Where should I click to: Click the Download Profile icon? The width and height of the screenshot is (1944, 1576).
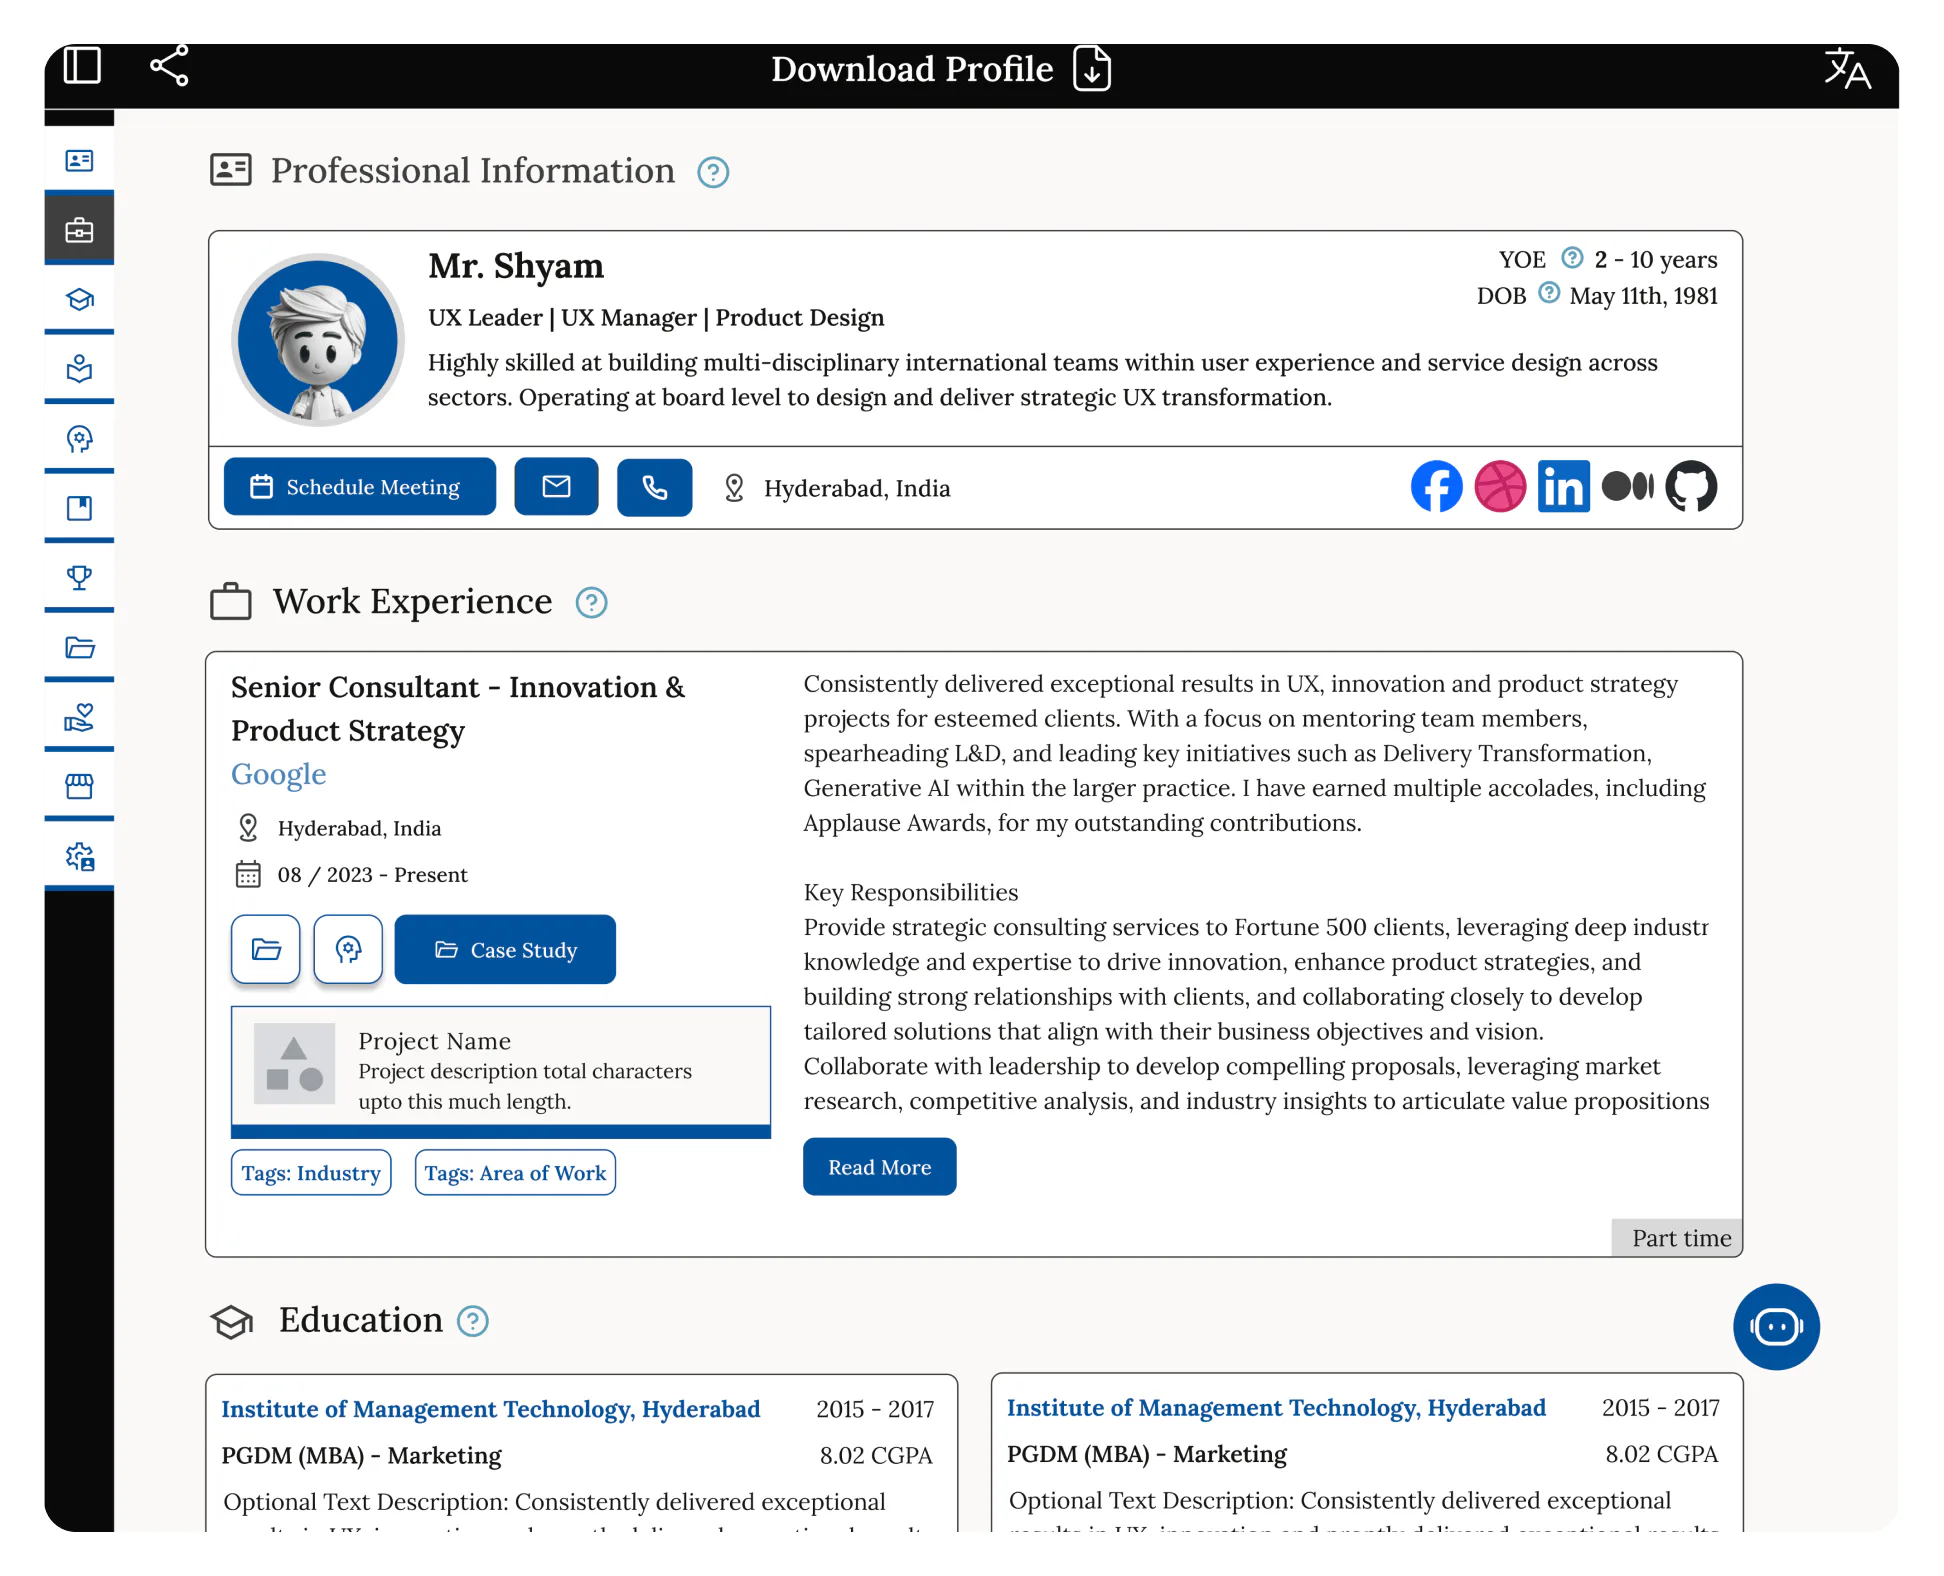pyautogui.click(x=1092, y=69)
